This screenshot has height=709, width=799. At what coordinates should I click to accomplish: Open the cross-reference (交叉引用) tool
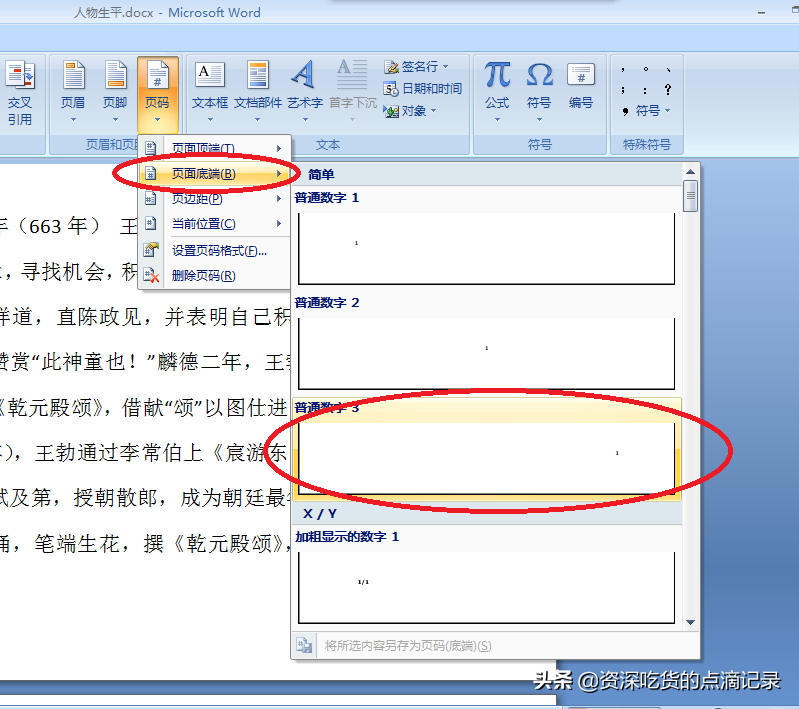20,93
